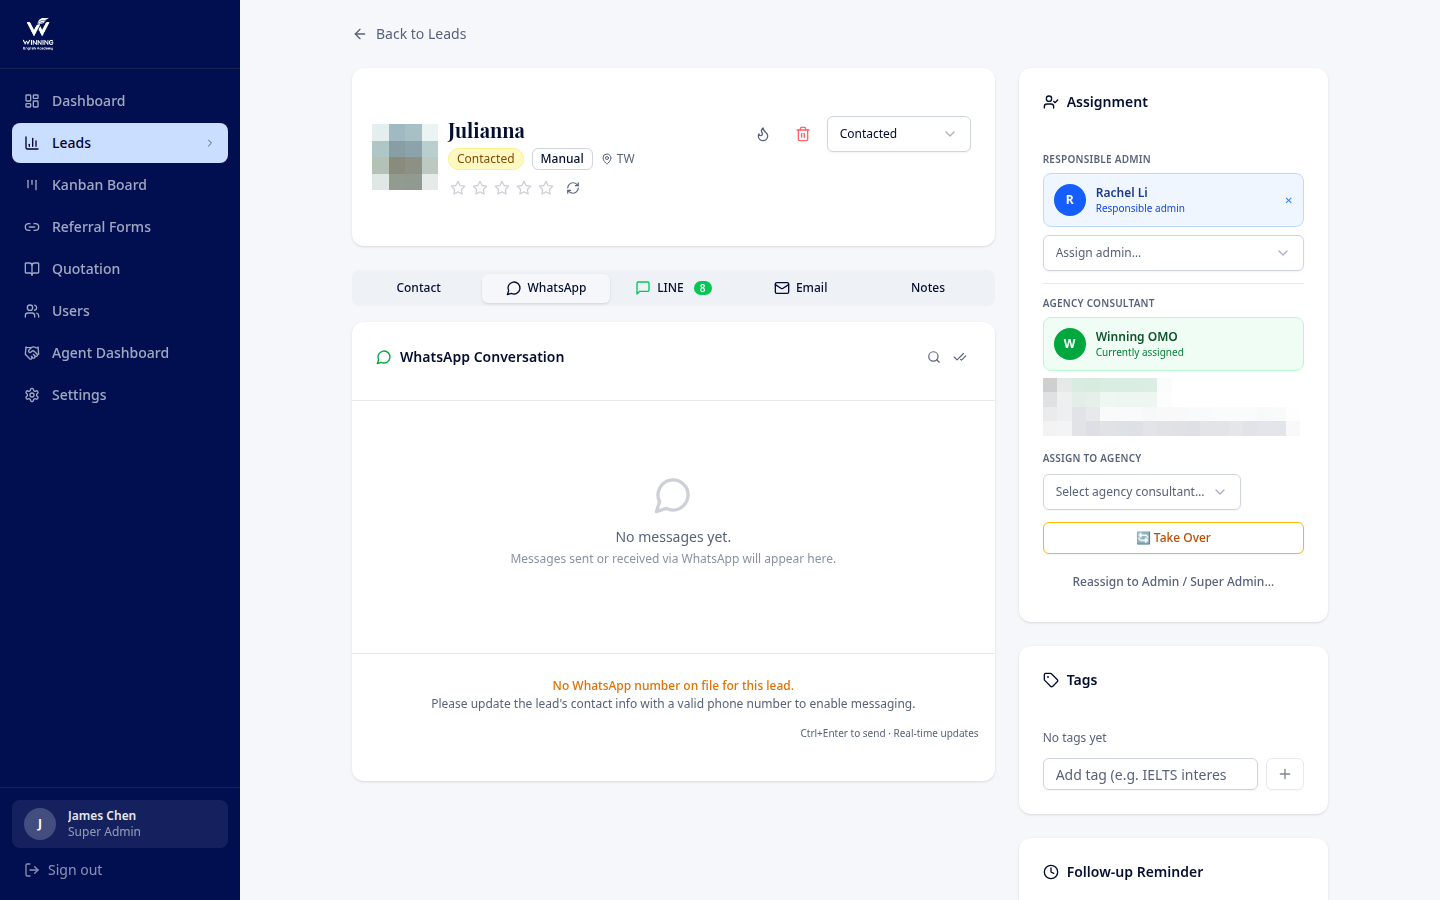Viewport: 1440px width, 900px height.
Task: Open the LINE tab
Action: click(673, 288)
